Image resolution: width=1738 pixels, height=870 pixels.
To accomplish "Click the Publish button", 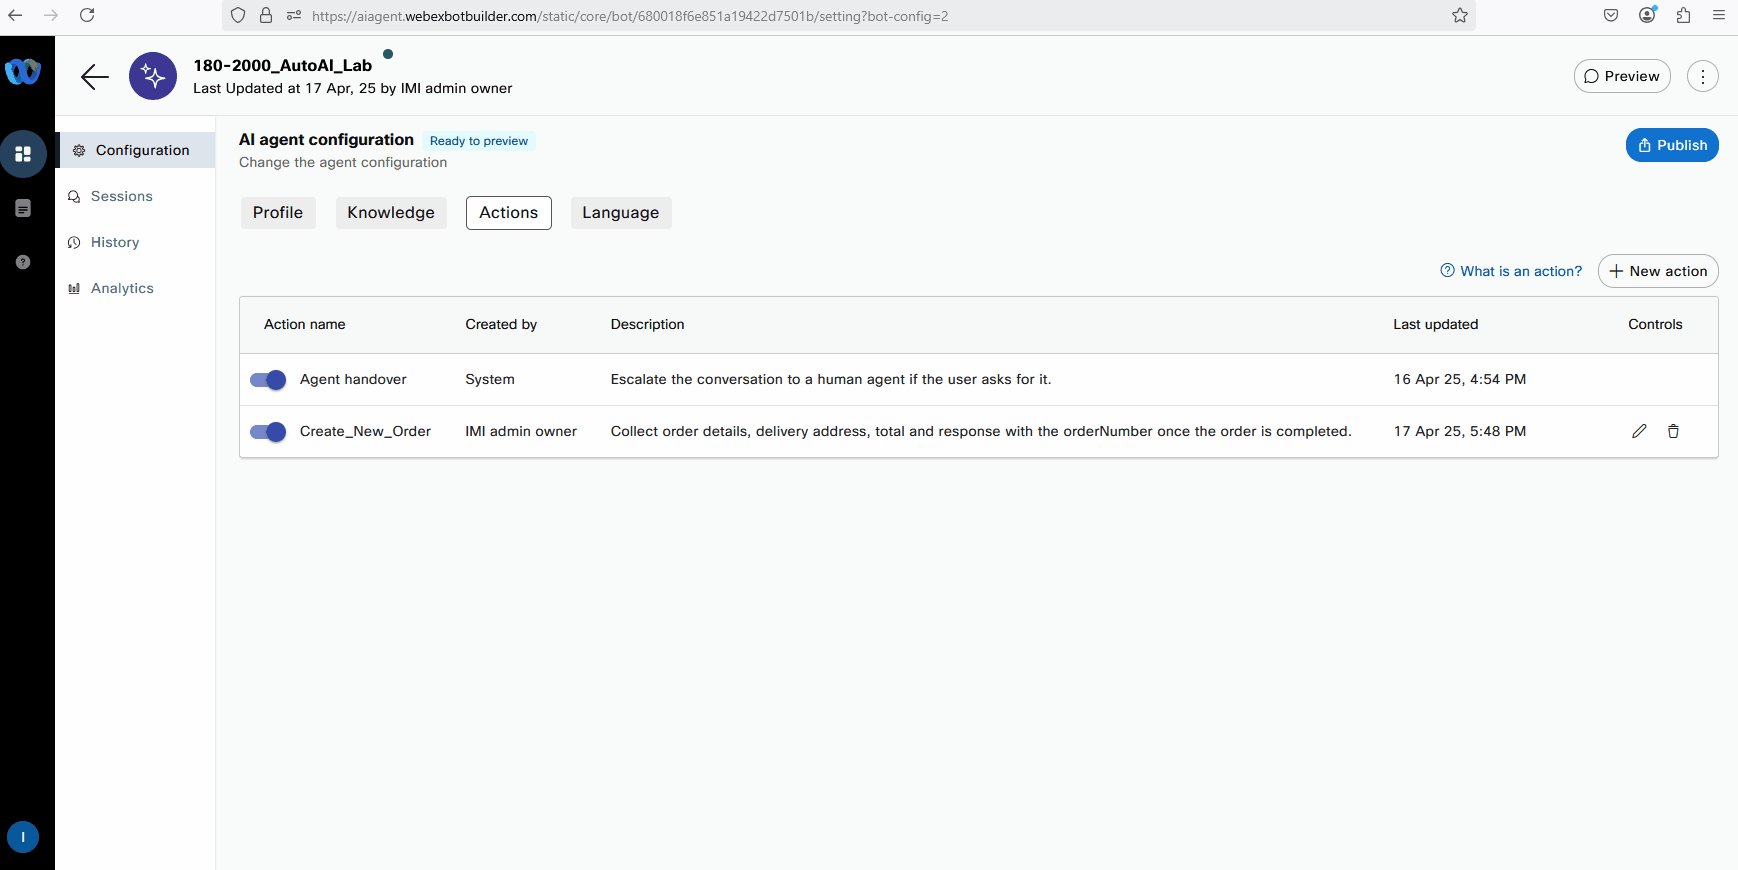I will pyautogui.click(x=1671, y=145).
